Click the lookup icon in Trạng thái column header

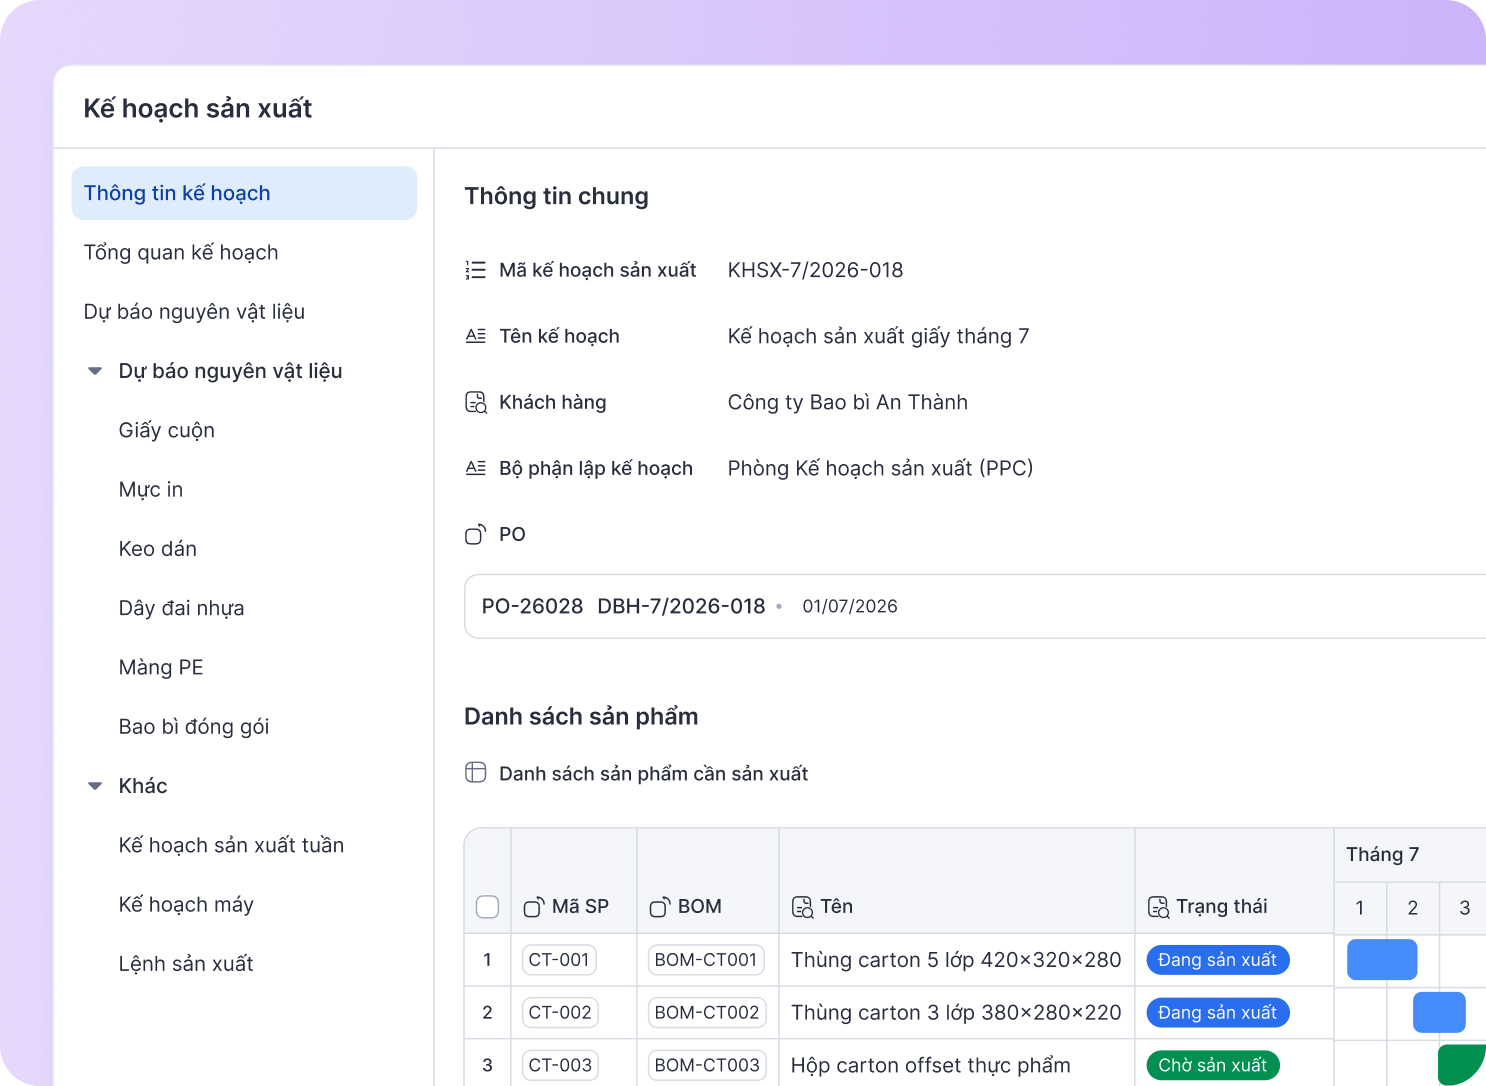coord(1158,907)
